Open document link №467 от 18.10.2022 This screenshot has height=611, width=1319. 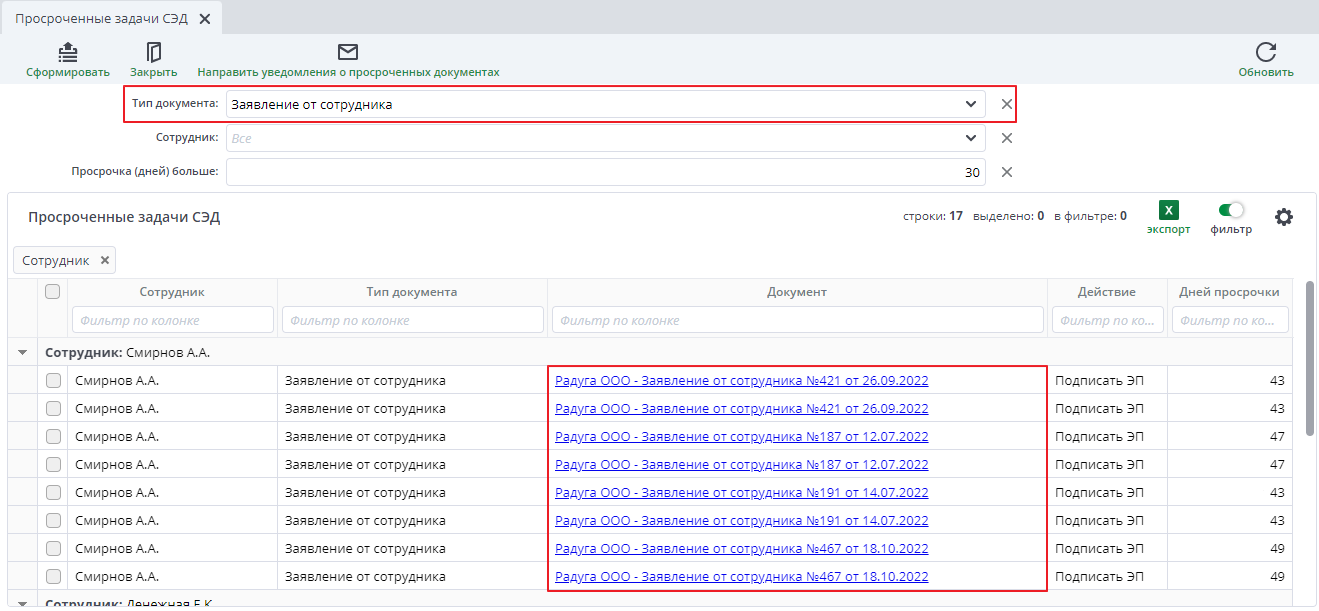click(x=741, y=548)
